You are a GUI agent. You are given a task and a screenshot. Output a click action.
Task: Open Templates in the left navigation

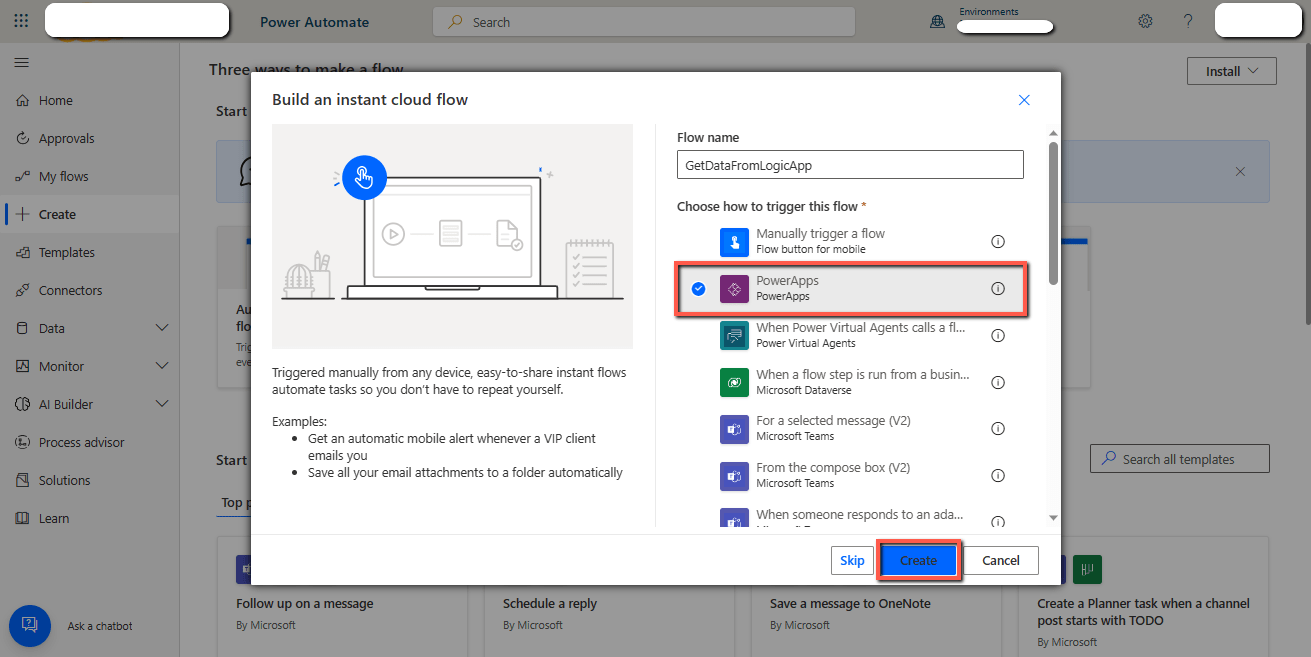click(x=66, y=252)
